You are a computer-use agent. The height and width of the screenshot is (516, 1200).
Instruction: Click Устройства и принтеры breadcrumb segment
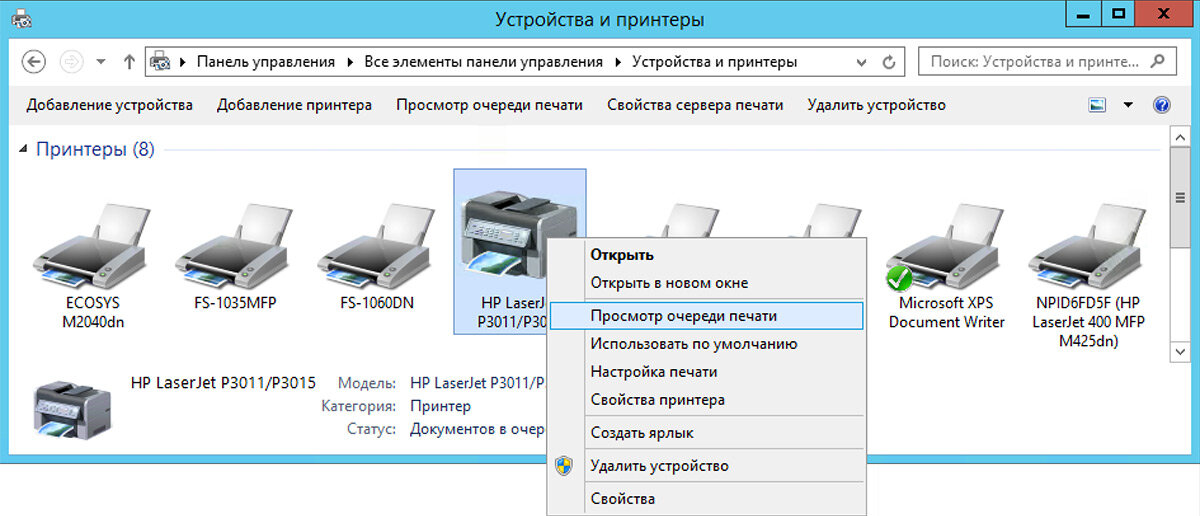tap(715, 62)
